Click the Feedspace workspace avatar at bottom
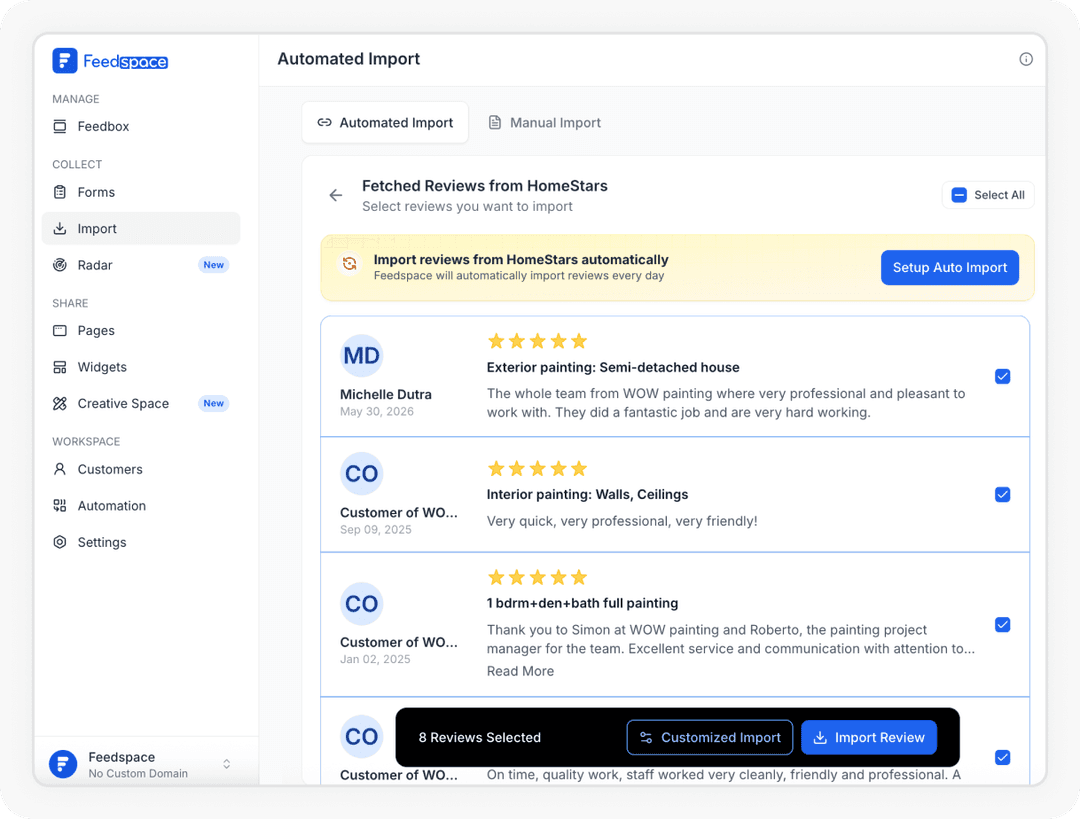This screenshot has width=1080, height=819. point(63,764)
